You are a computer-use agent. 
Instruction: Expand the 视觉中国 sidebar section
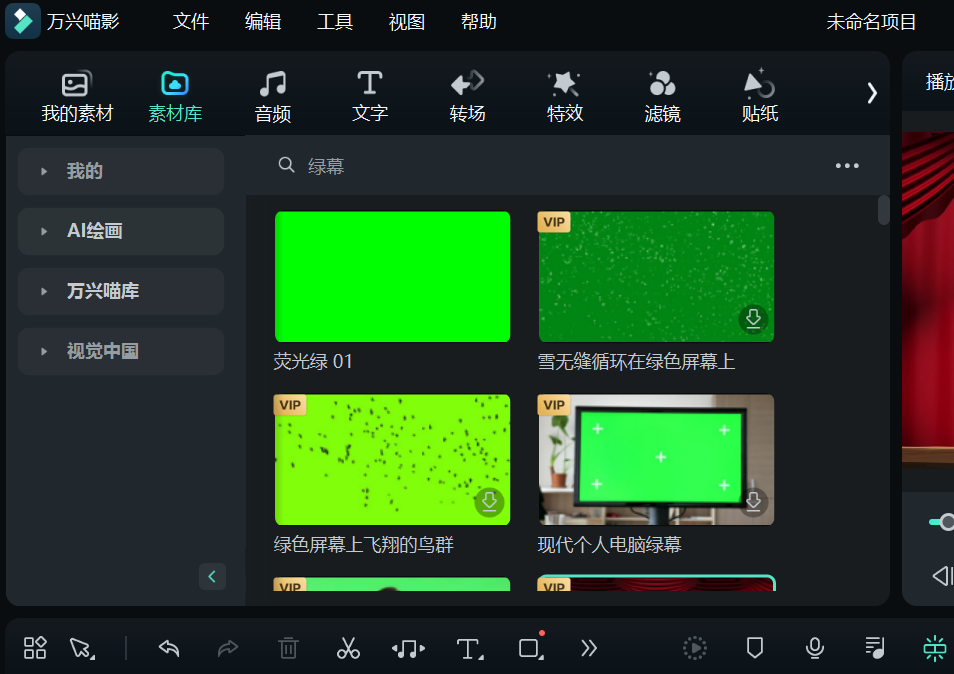coord(120,351)
